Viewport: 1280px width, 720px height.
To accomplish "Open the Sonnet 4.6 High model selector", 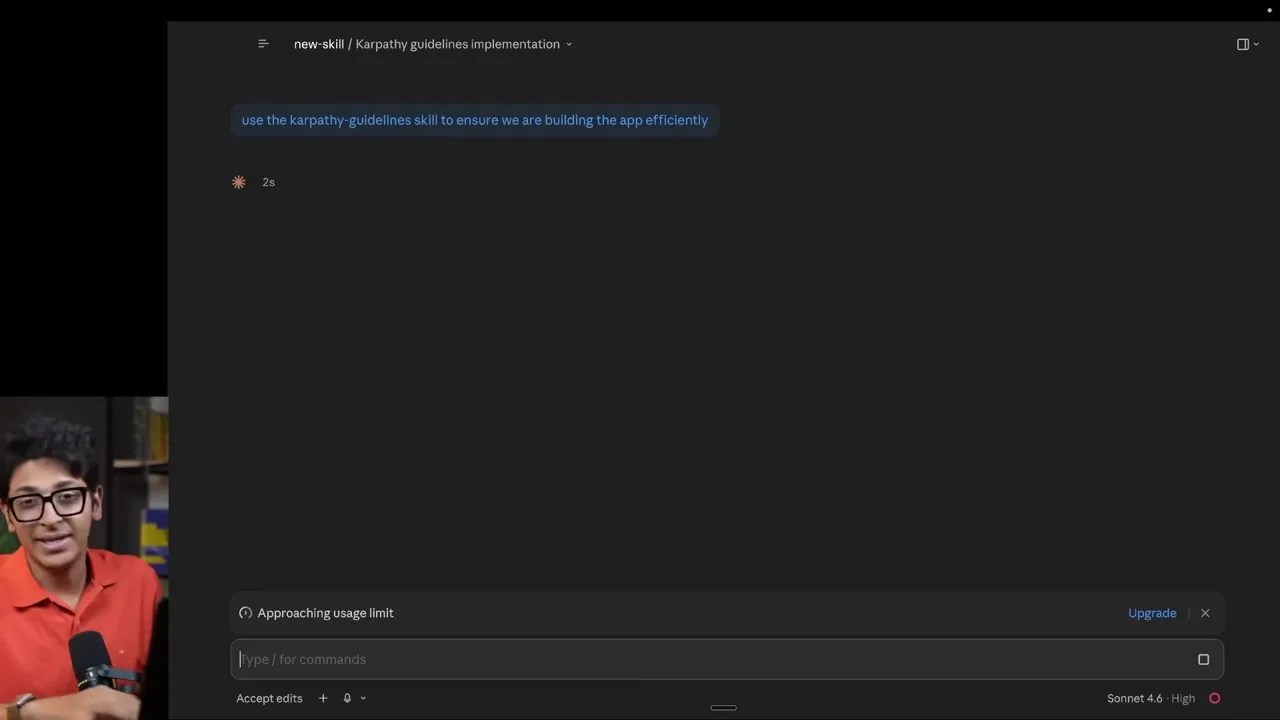I will pos(1151,698).
